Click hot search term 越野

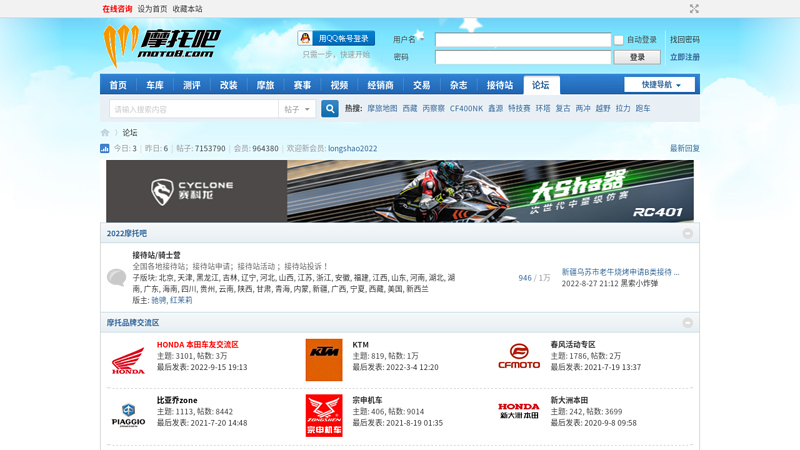(x=603, y=108)
